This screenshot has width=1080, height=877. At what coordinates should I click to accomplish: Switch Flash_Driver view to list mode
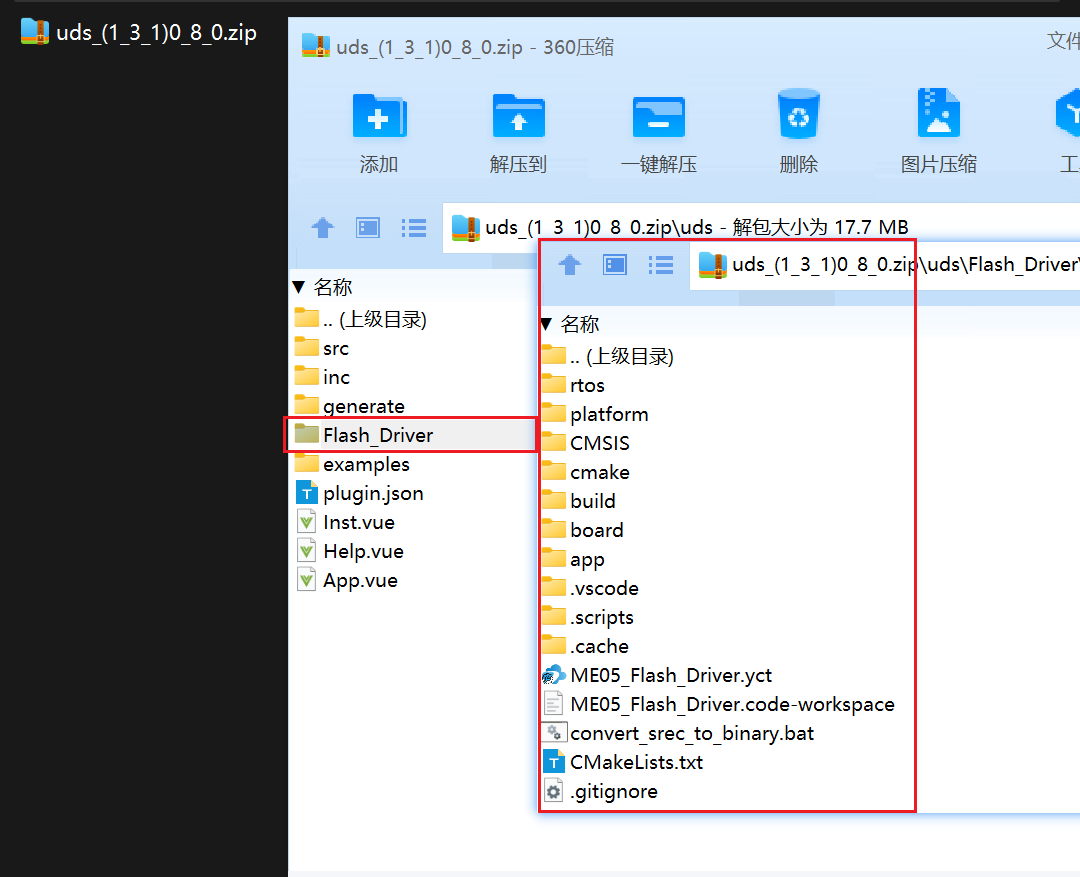click(661, 265)
